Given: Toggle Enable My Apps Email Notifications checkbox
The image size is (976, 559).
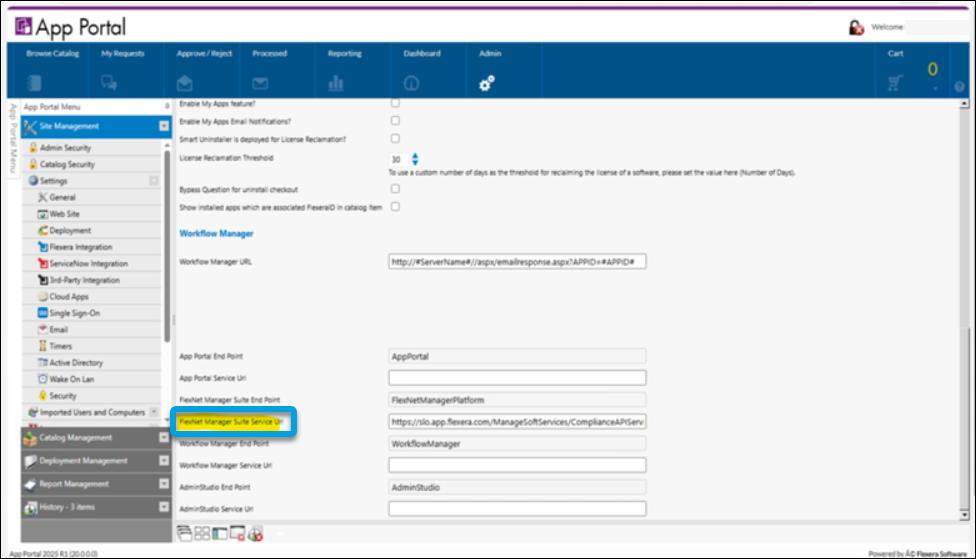Looking at the screenshot, I should (395, 121).
